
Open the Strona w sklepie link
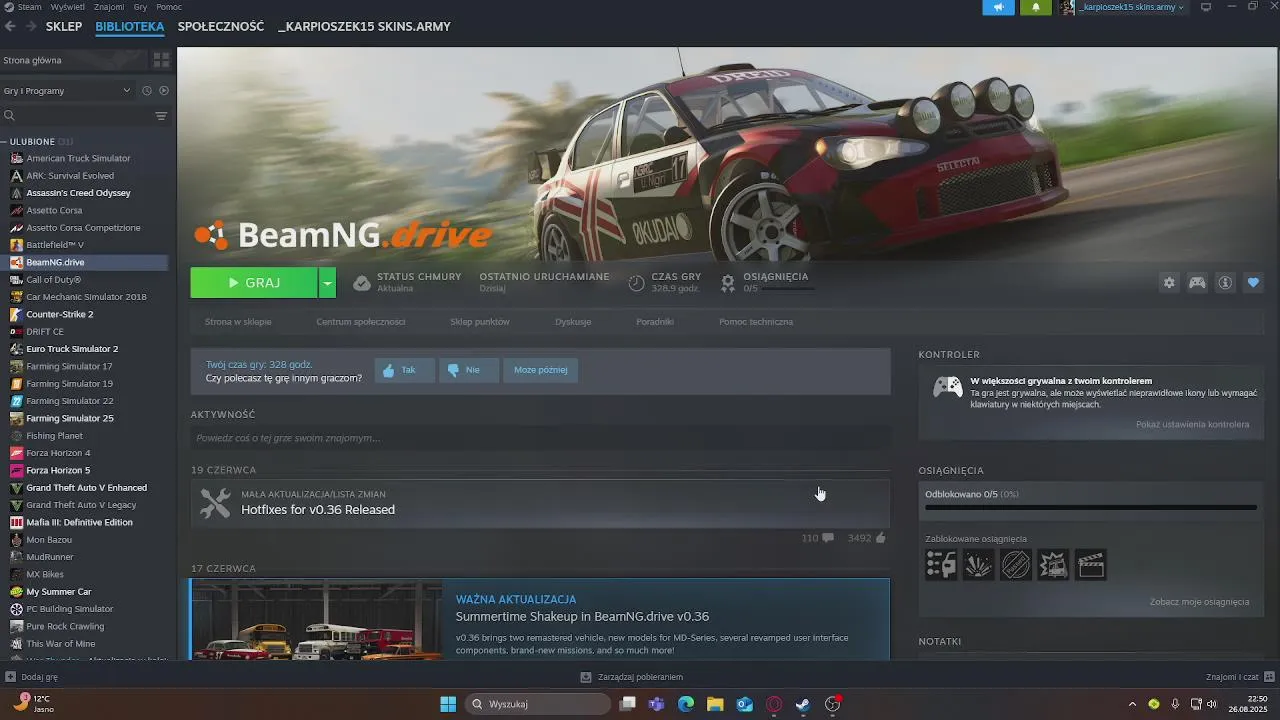click(238, 322)
